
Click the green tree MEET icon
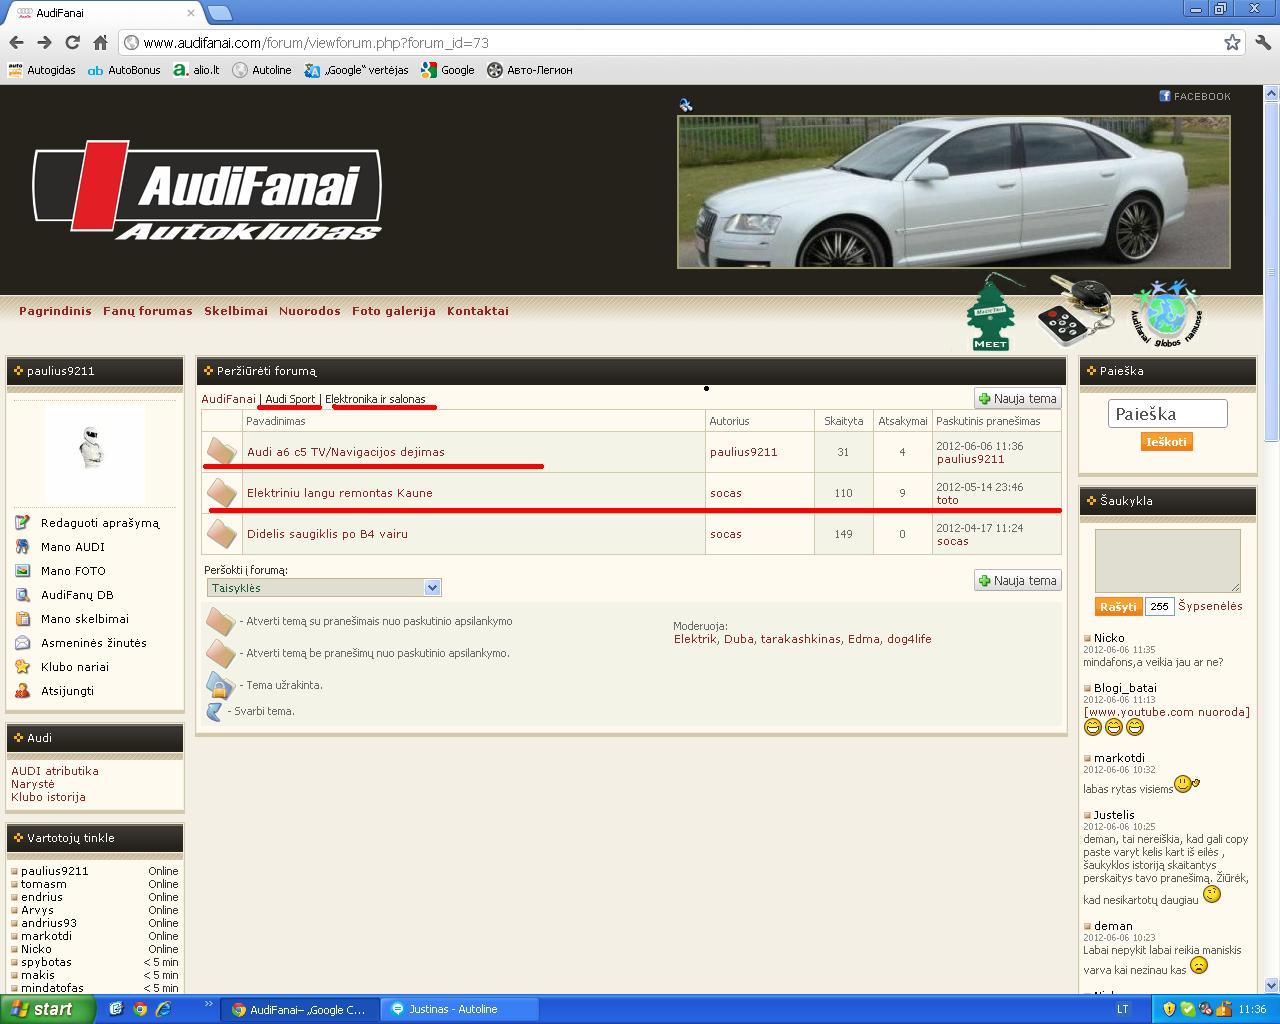(990, 312)
